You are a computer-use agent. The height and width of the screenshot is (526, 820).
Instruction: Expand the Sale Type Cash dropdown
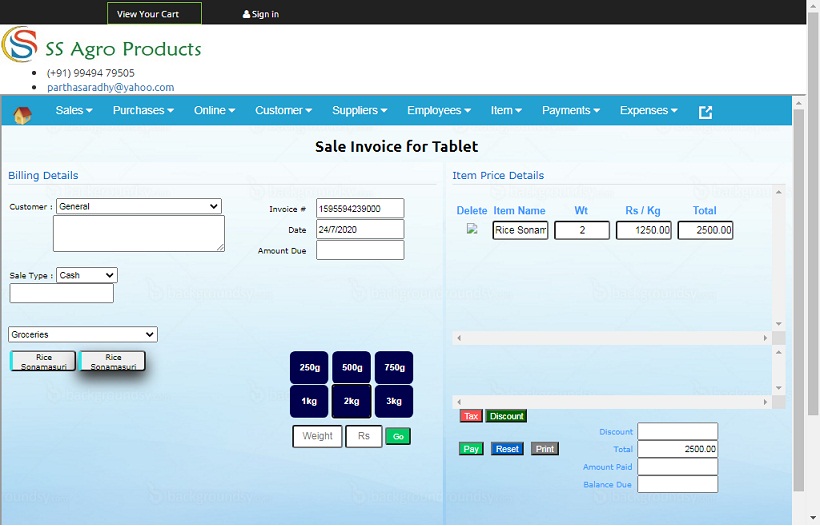(87, 275)
